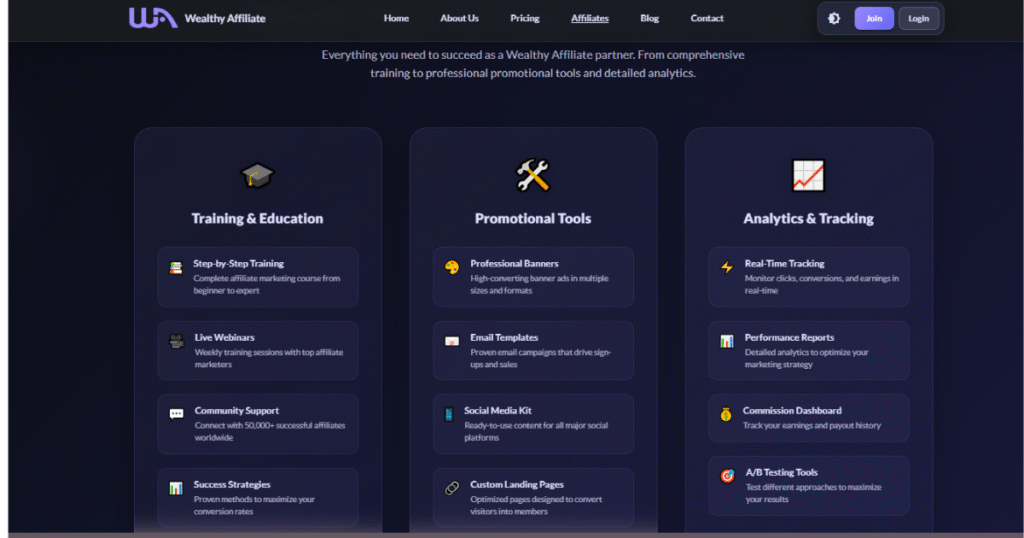1024x538 pixels.
Task: Click the Wealthy Affiliate brand name
Action: 225,18
